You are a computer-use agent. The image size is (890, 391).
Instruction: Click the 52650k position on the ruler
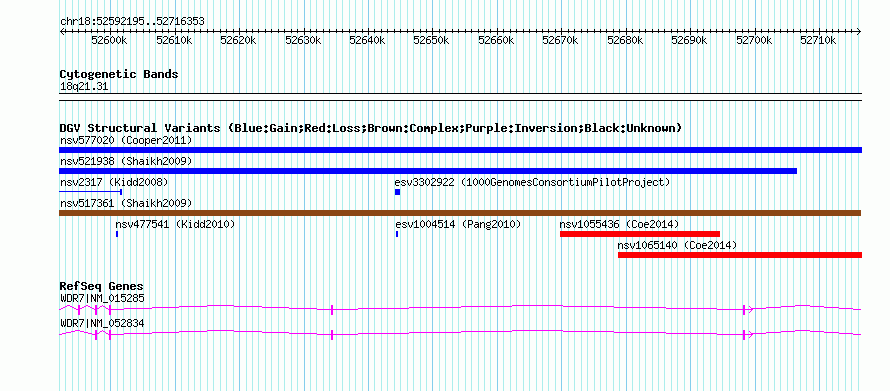432,41
